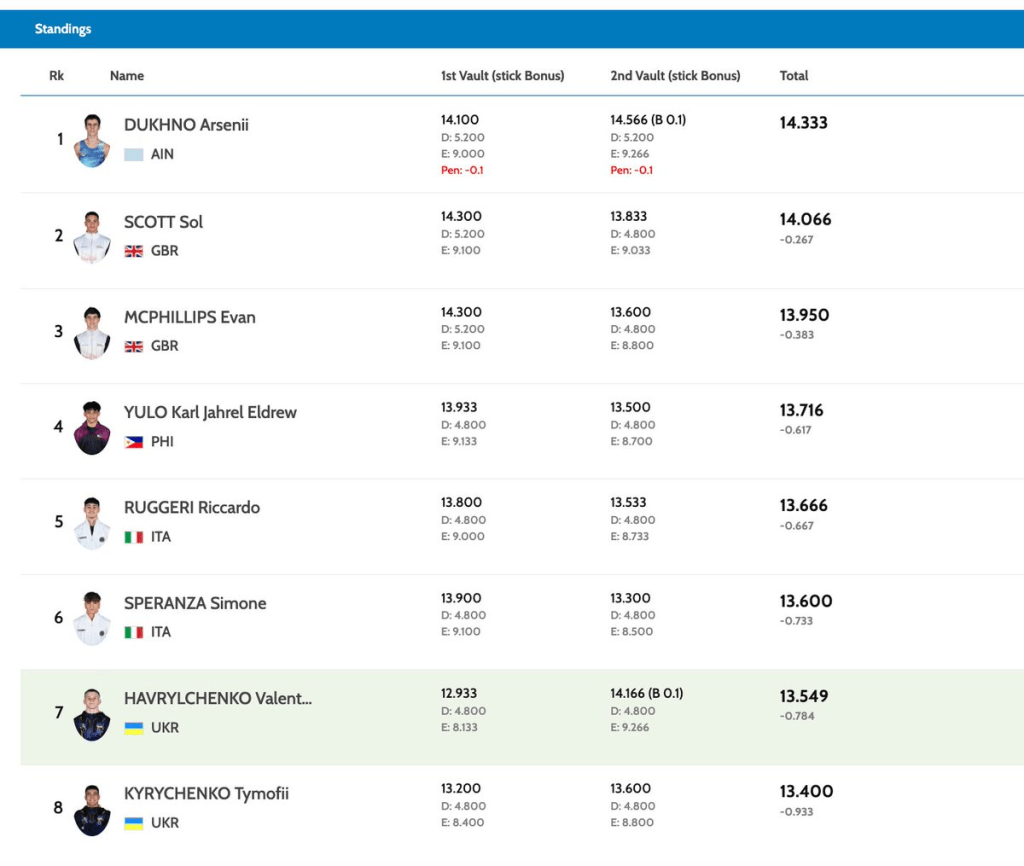Click the 1st Vault column header
Screen dimensions: 1024x866
(x=502, y=76)
